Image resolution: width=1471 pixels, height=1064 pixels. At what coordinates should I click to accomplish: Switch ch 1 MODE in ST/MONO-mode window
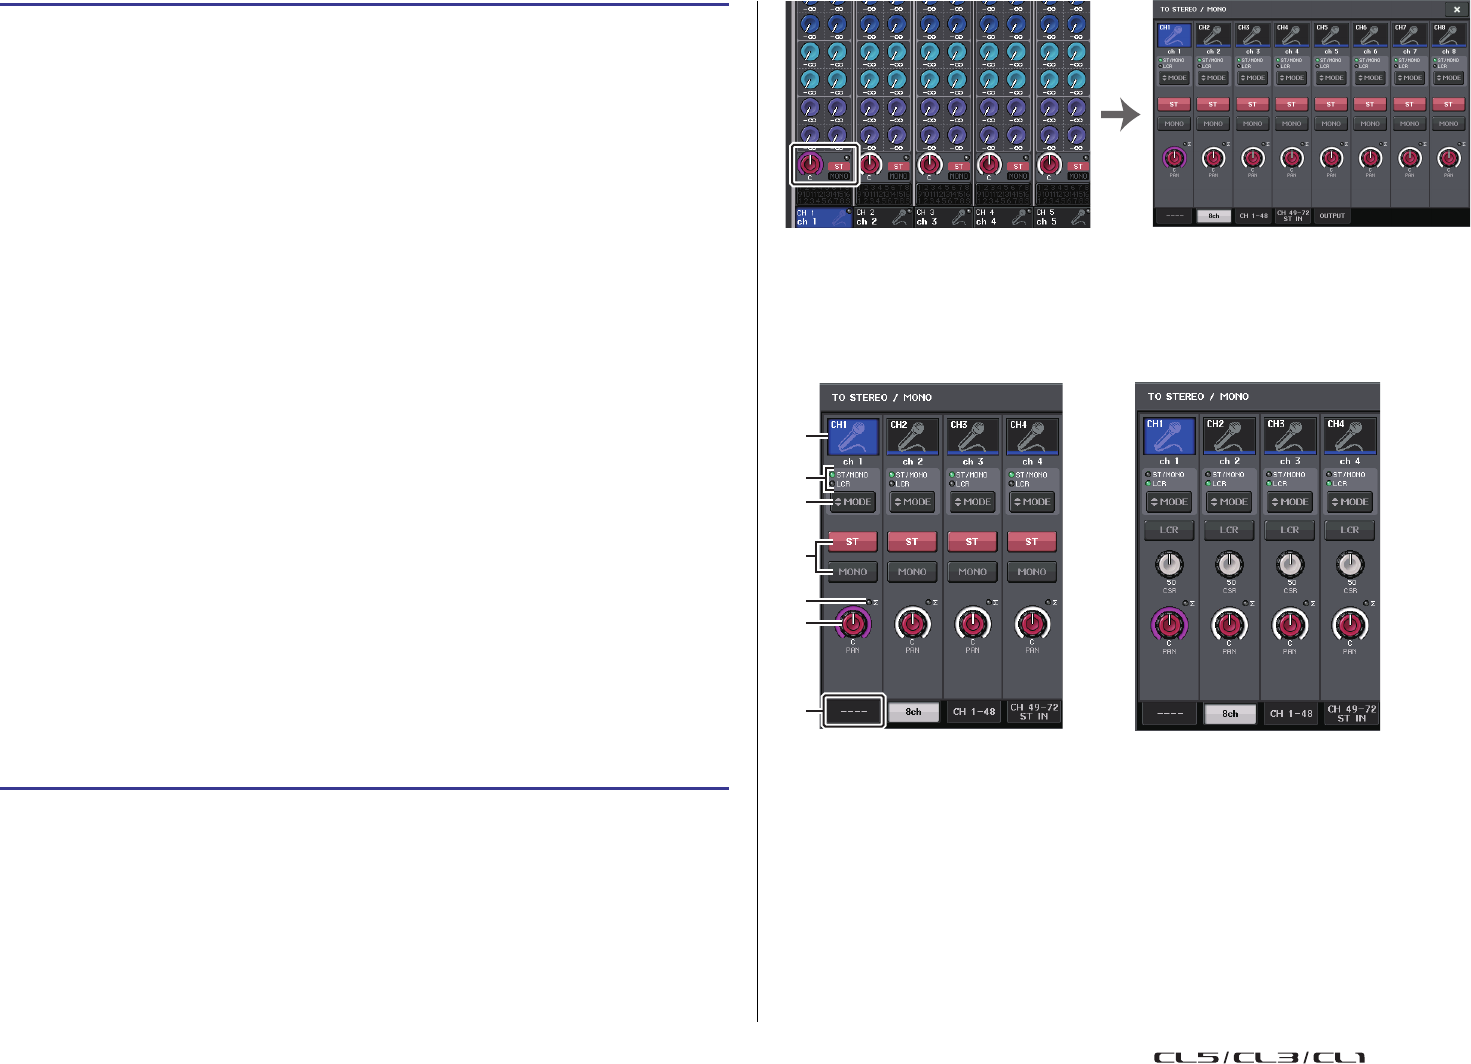[x=853, y=502]
